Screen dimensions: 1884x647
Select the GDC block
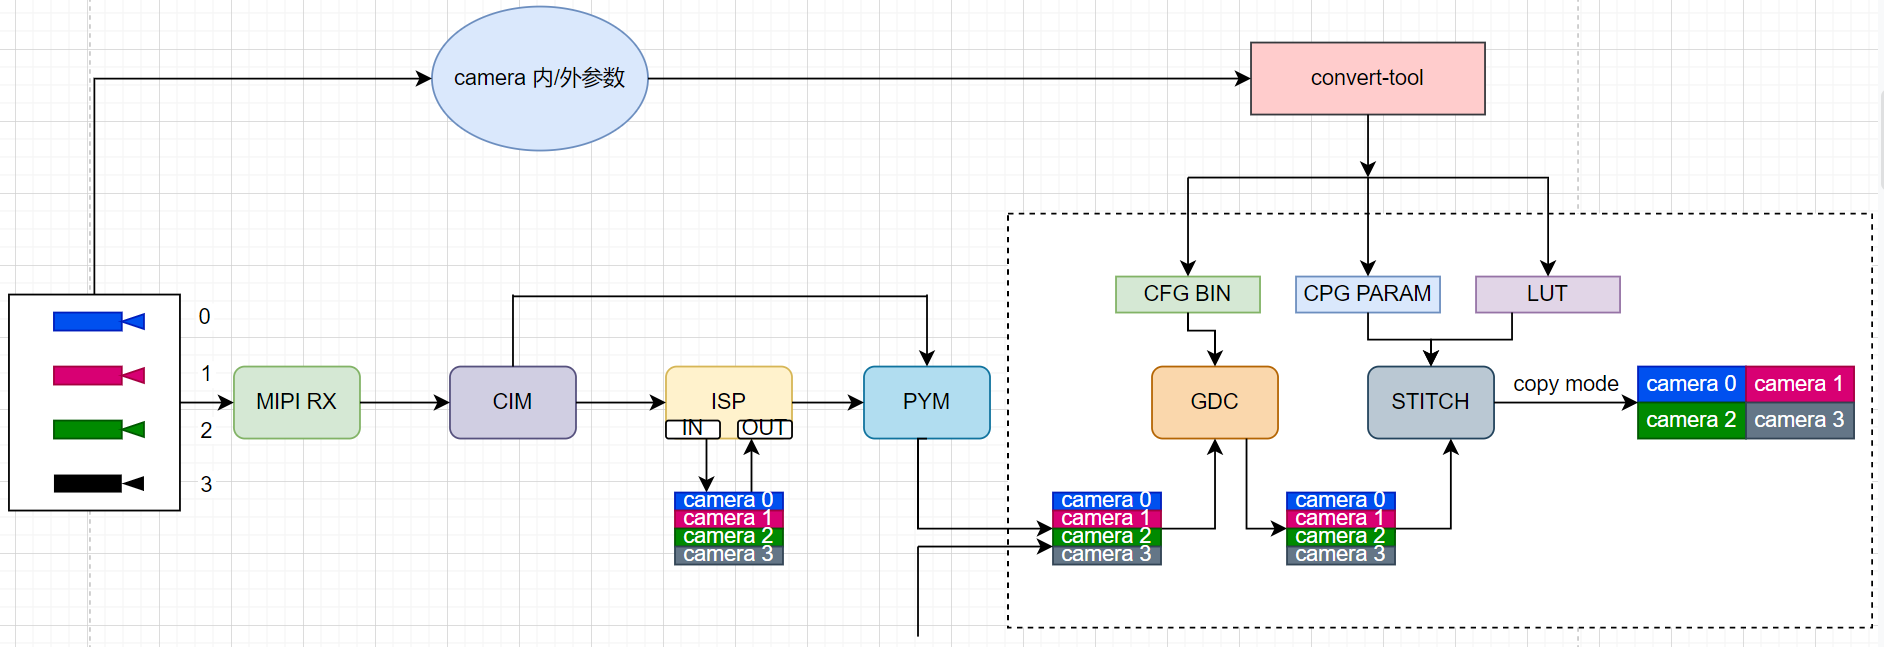click(x=1214, y=402)
